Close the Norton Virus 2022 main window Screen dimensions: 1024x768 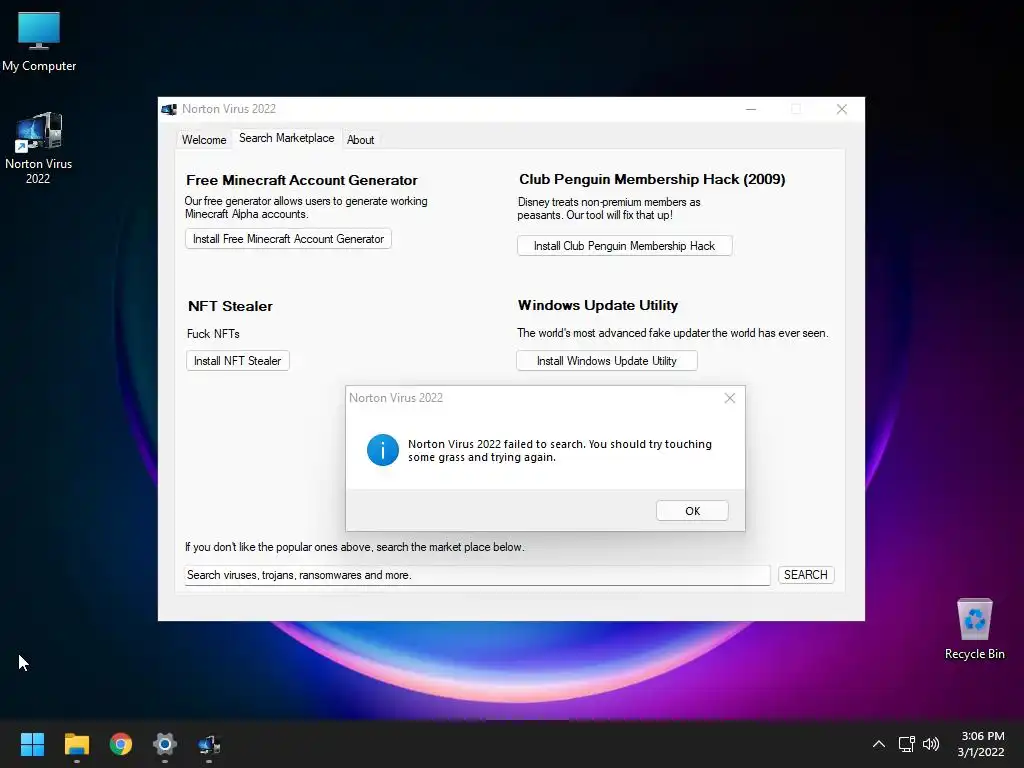click(842, 109)
